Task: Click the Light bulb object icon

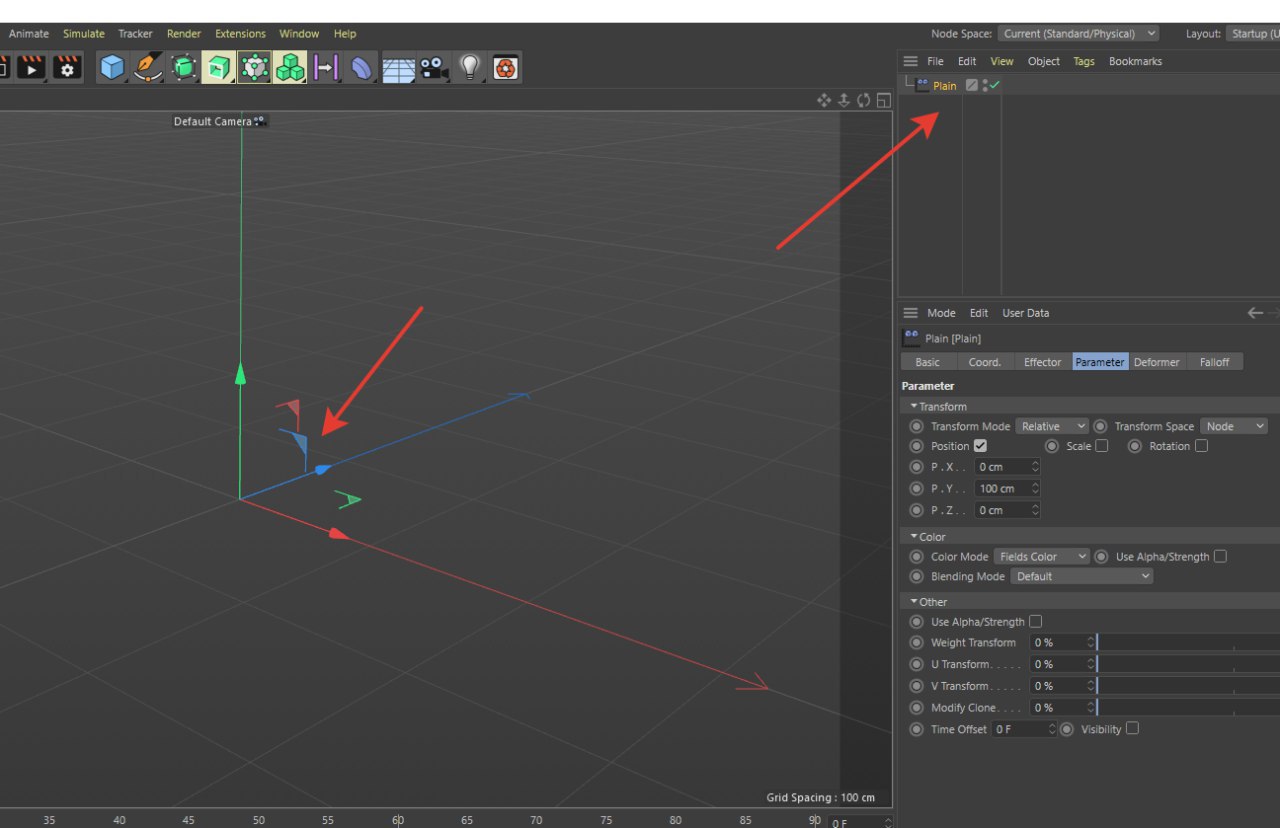Action: pos(470,67)
